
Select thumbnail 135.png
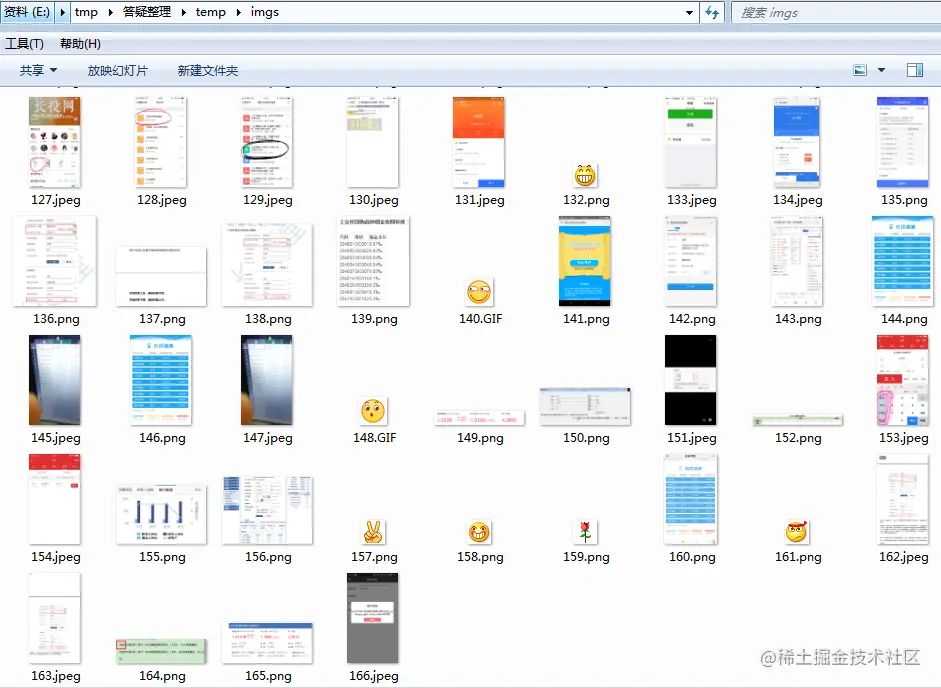[x=903, y=142]
